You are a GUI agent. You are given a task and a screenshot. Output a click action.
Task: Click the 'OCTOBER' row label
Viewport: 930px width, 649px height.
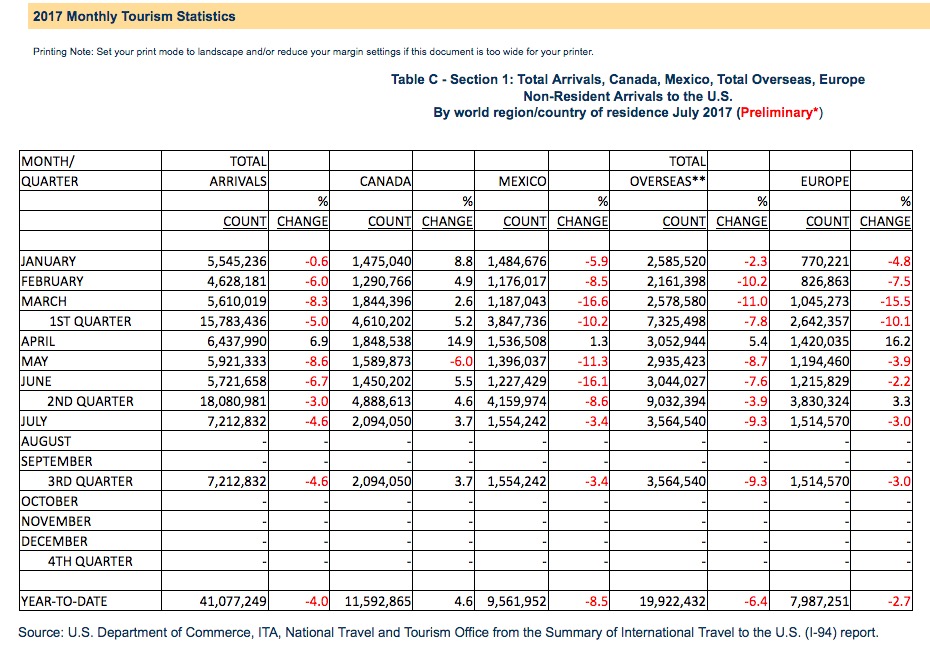point(49,501)
